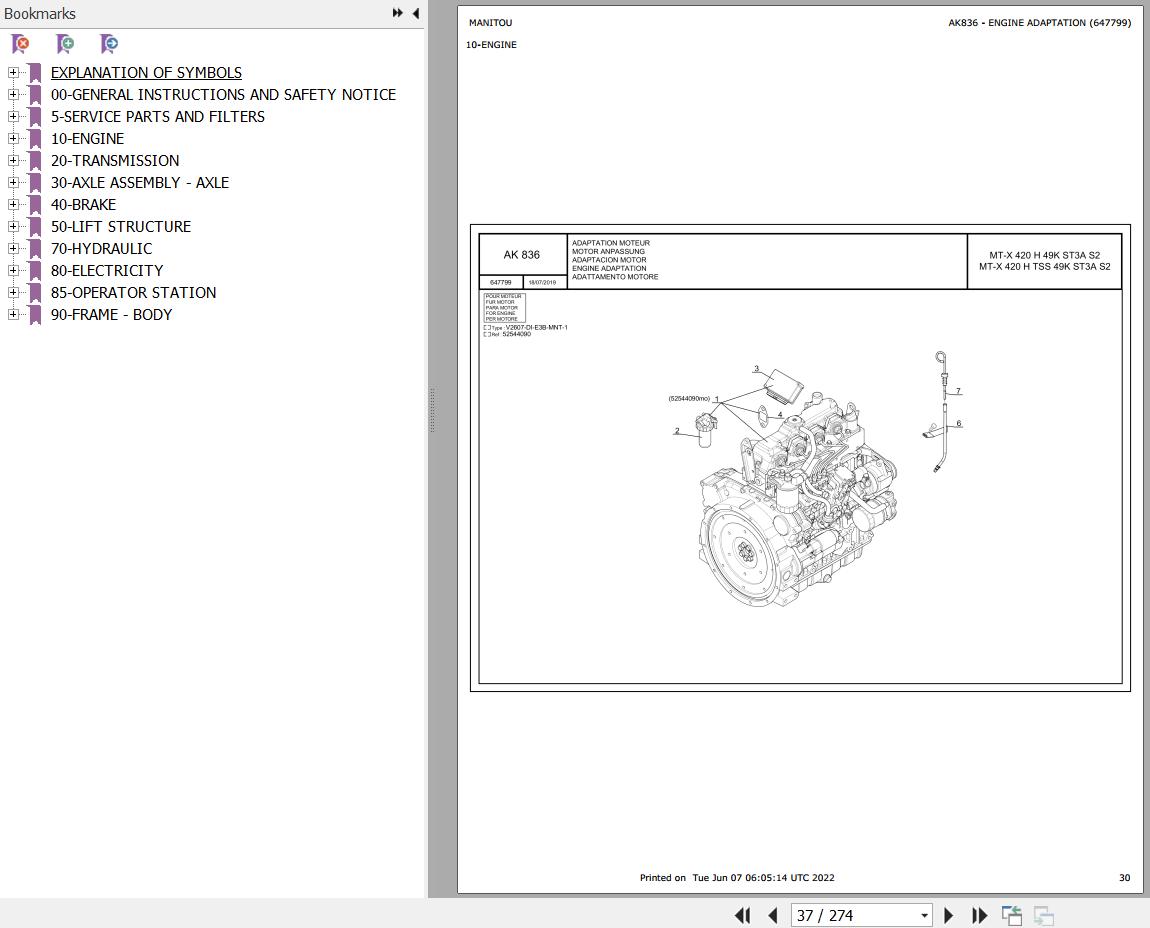Click the panel splitter grip handle
Viewport: 1150px width, 928px height.
pyautogui.click(x=433, y=409)
